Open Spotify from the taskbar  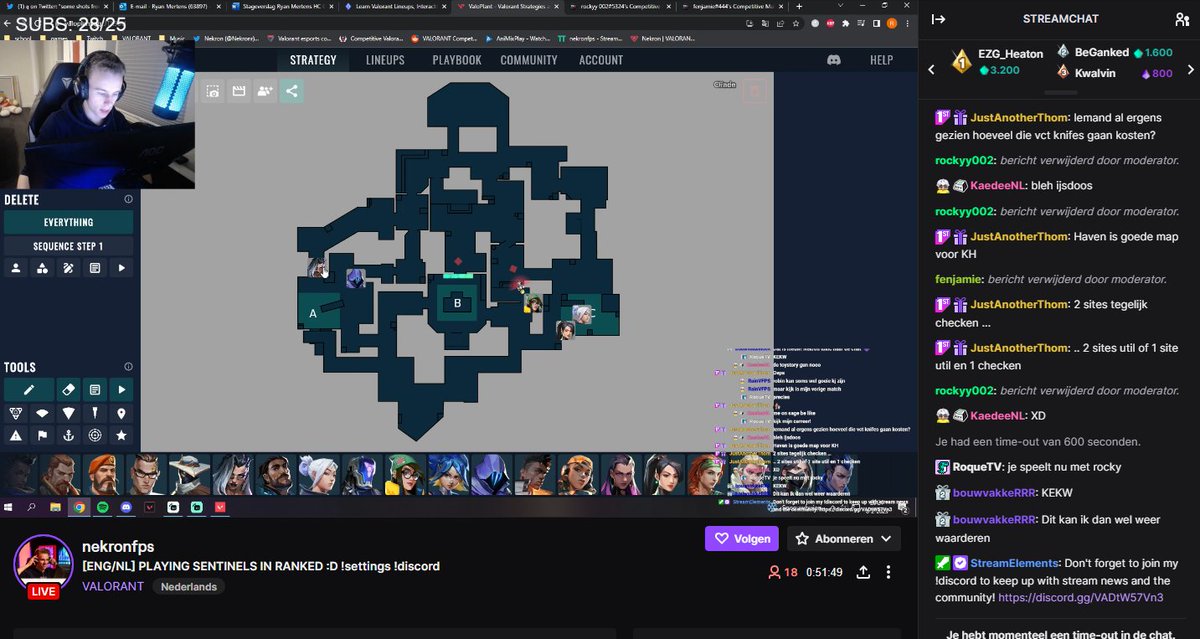click(x=102, y=507)
